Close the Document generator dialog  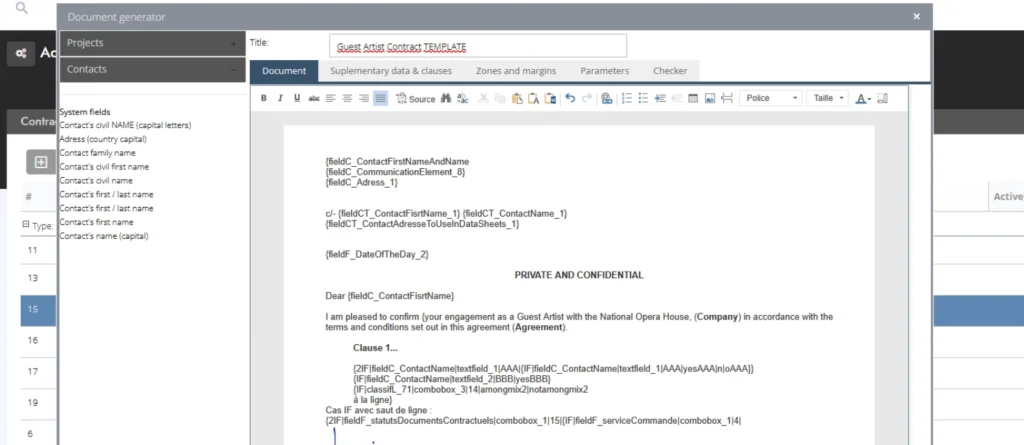[x=917, y=16]
